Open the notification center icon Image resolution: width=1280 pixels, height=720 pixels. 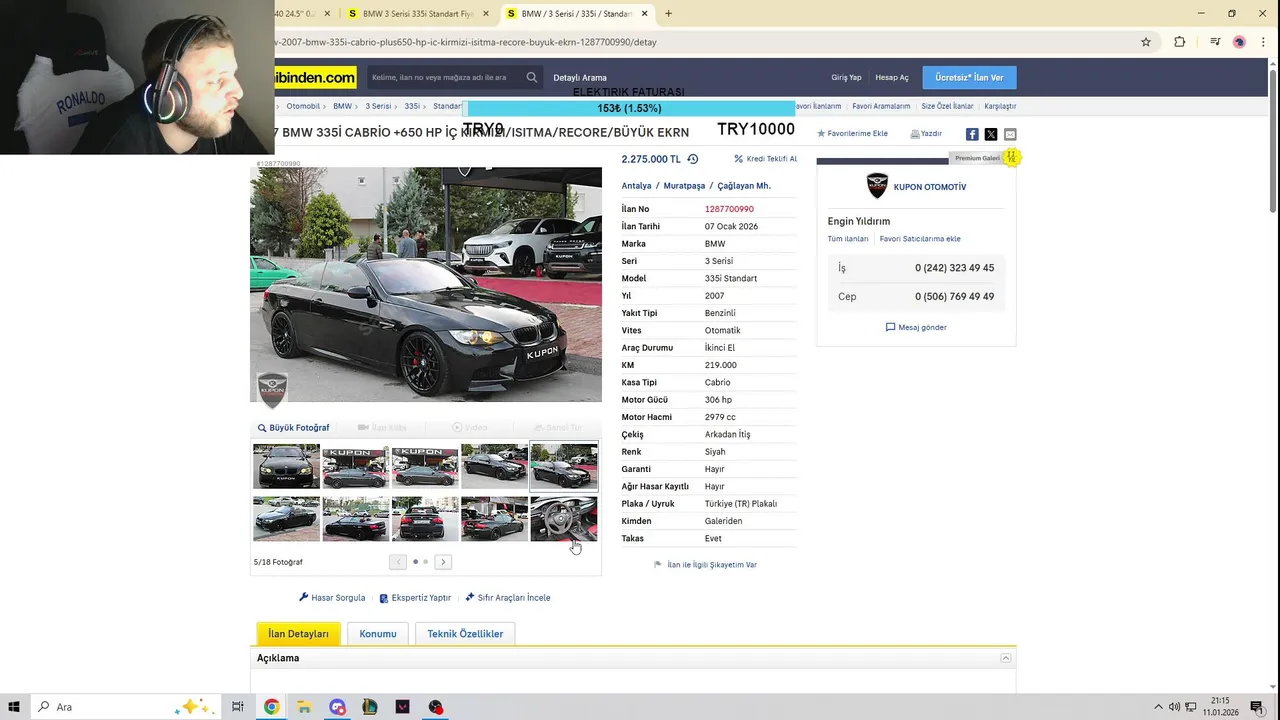pyautogui.click(x=1257, y=707)
